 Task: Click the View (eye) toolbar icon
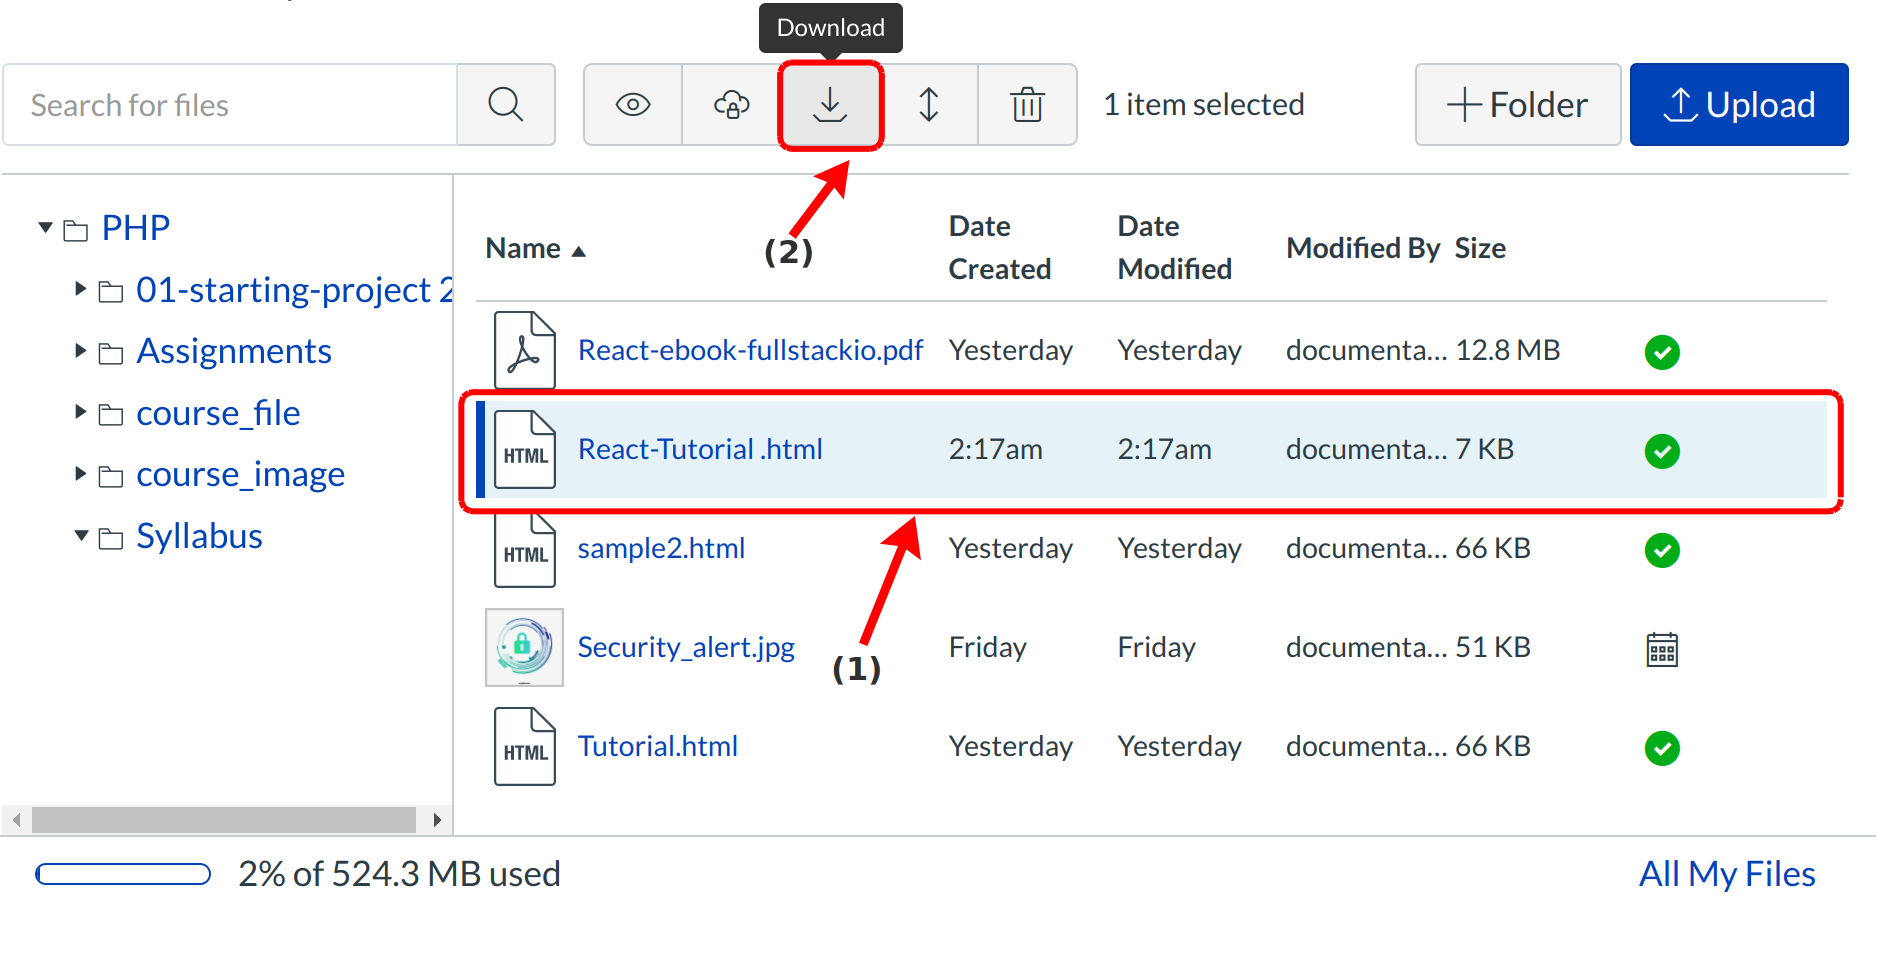pyautogui.click(x=633, y=105)
